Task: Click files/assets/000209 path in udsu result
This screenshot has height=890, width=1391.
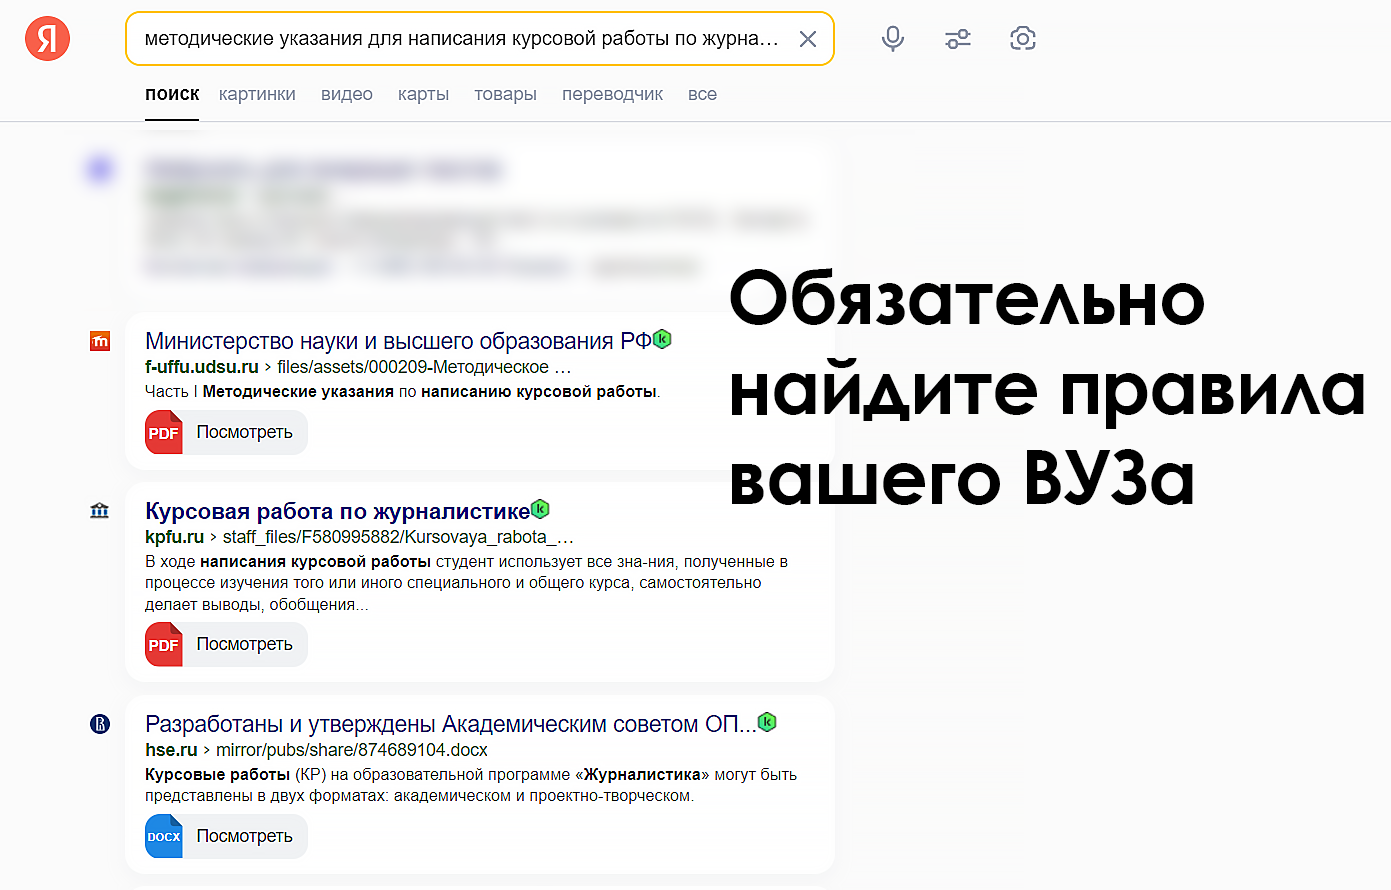Action: pos(424,367)
